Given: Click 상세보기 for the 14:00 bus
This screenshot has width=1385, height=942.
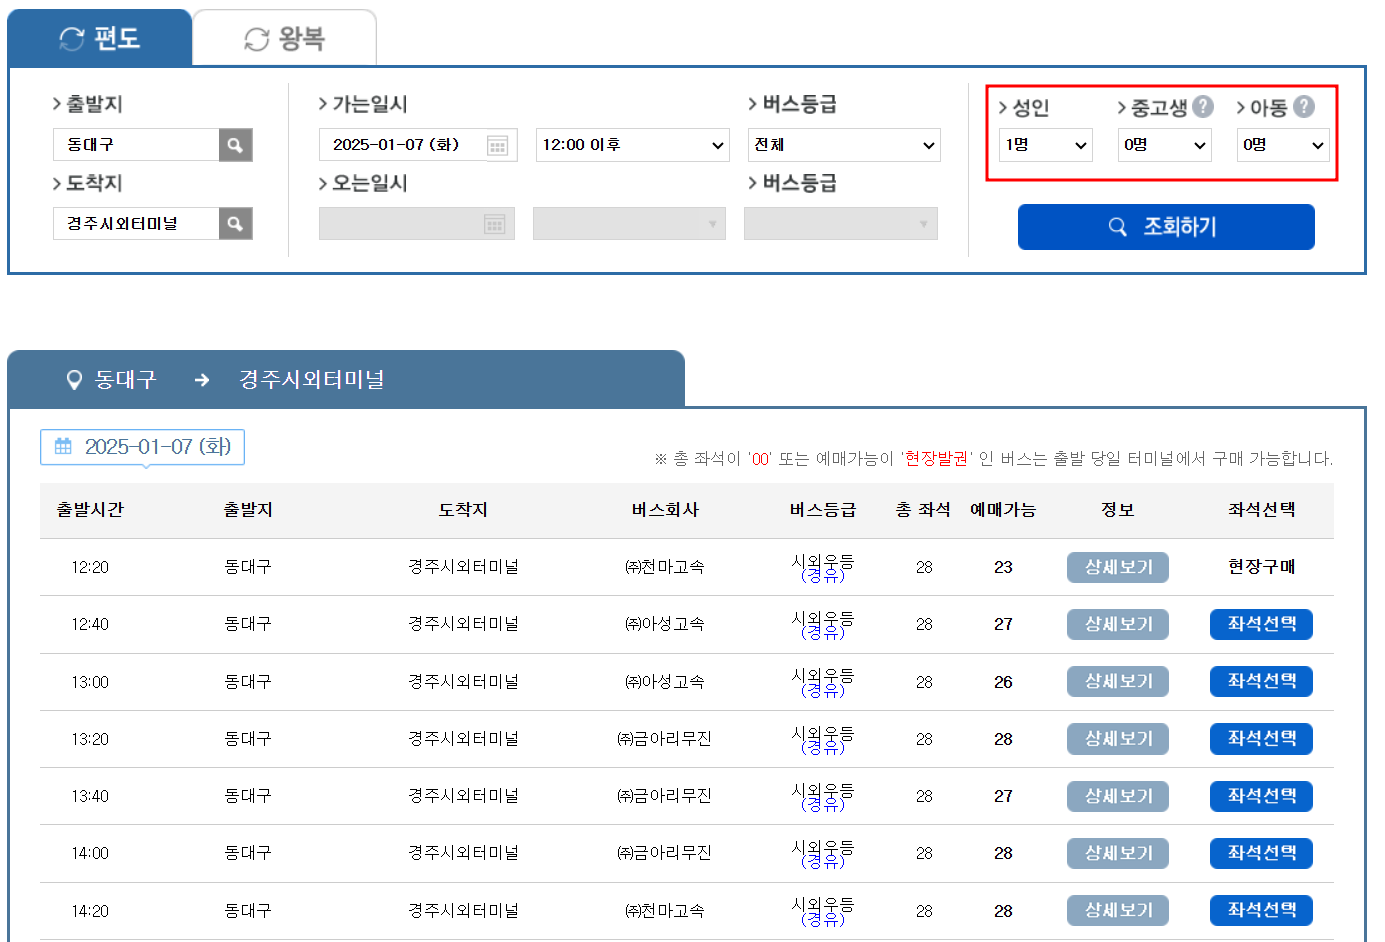Looking at the screenshot, I should tap(1118, 853).
